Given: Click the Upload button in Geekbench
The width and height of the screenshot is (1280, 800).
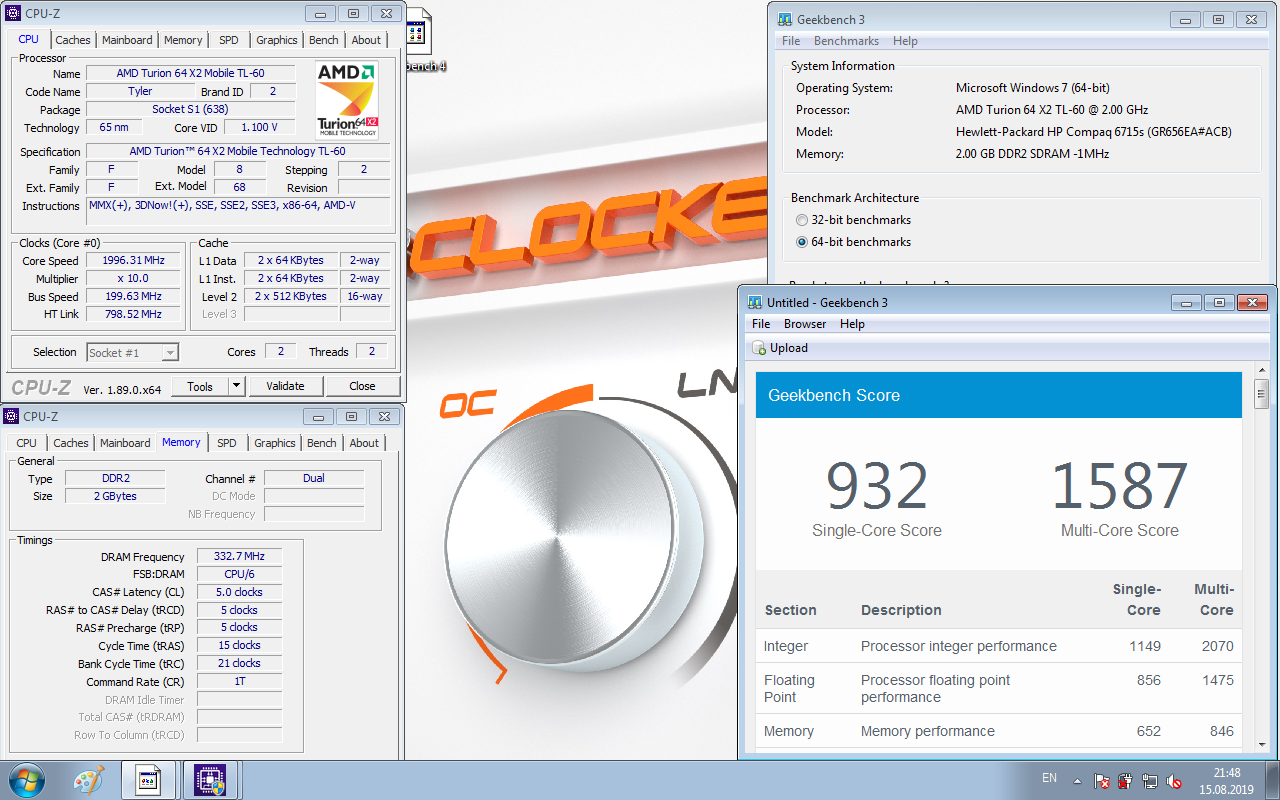Looking at the screenshot, I should pos(780,348).
